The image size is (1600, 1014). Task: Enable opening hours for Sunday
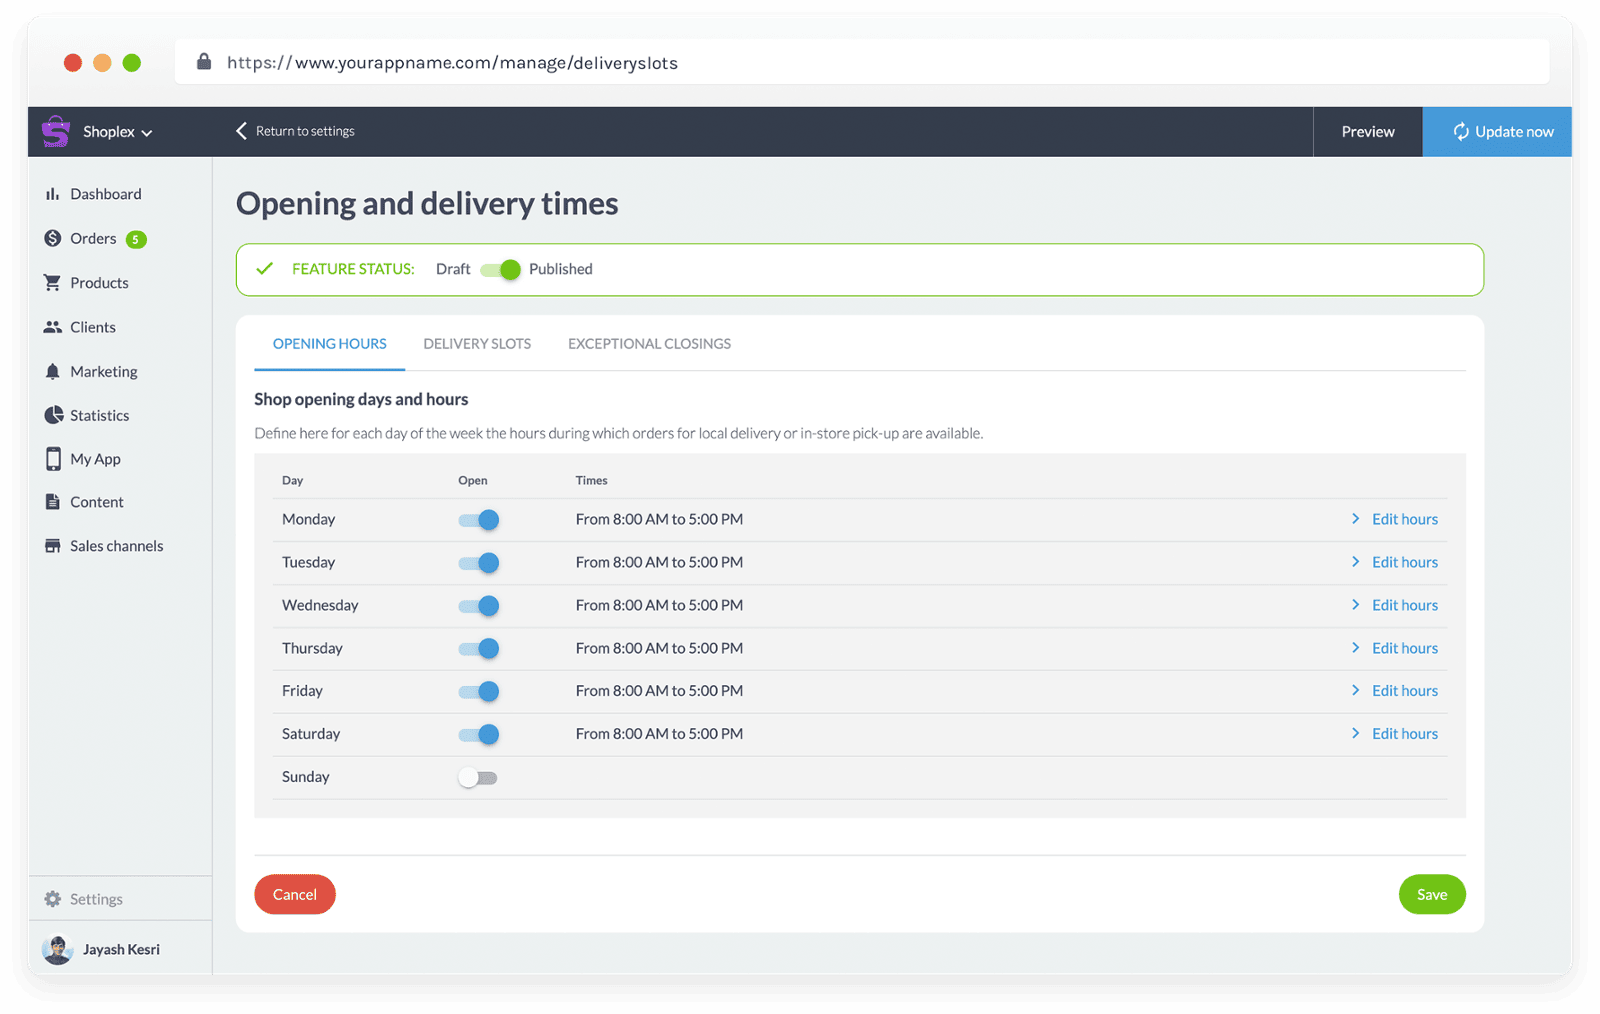[477, 777]
